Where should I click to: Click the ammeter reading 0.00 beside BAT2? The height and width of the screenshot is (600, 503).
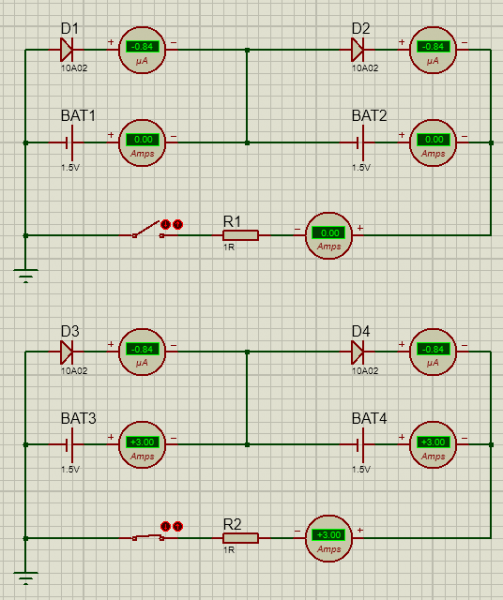click(x=433, y=143)
